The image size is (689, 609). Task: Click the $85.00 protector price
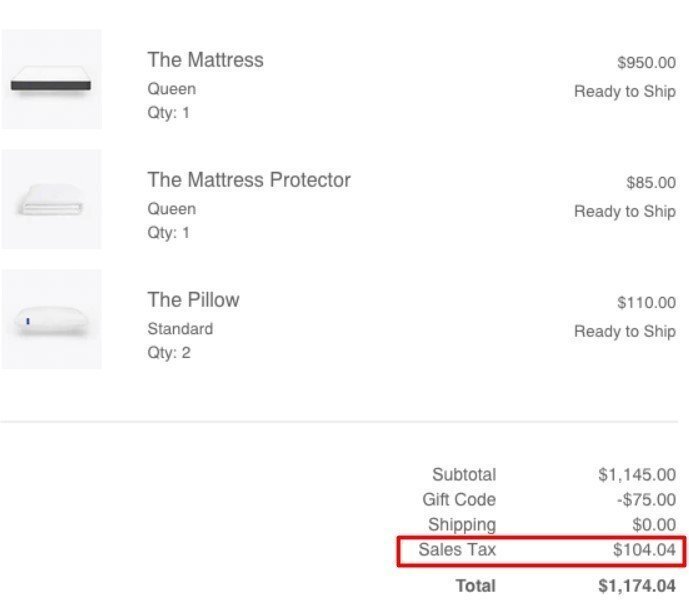(650, 183)
